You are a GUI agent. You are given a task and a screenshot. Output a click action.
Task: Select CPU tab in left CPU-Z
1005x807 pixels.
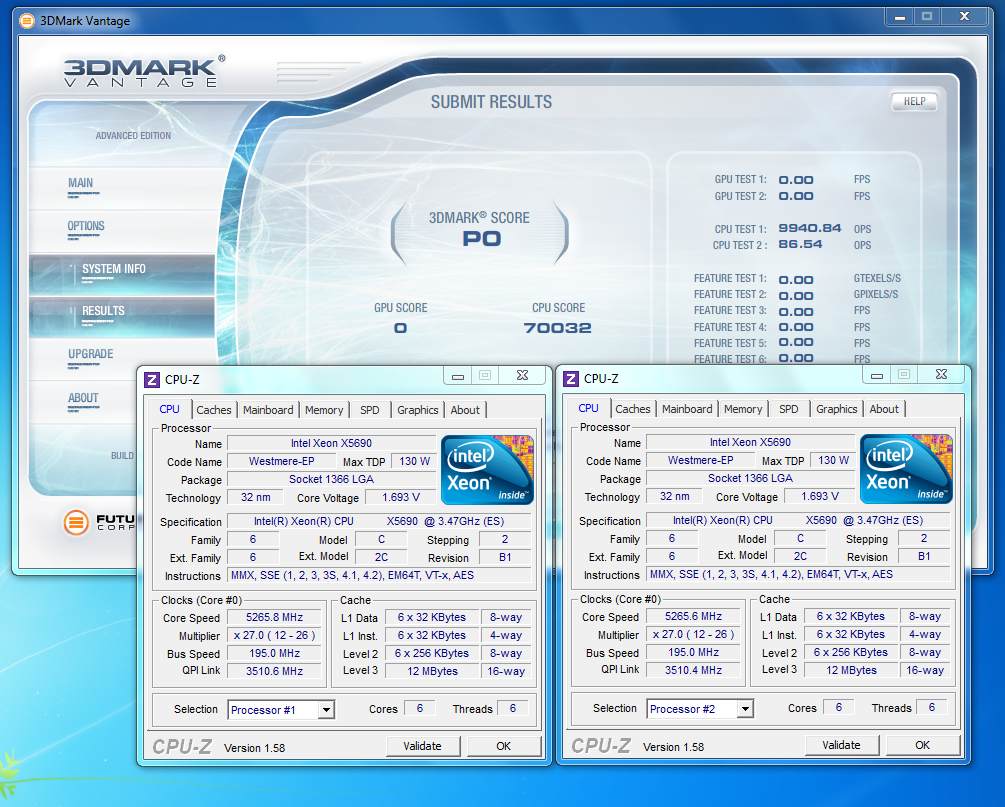pos(169,409)
